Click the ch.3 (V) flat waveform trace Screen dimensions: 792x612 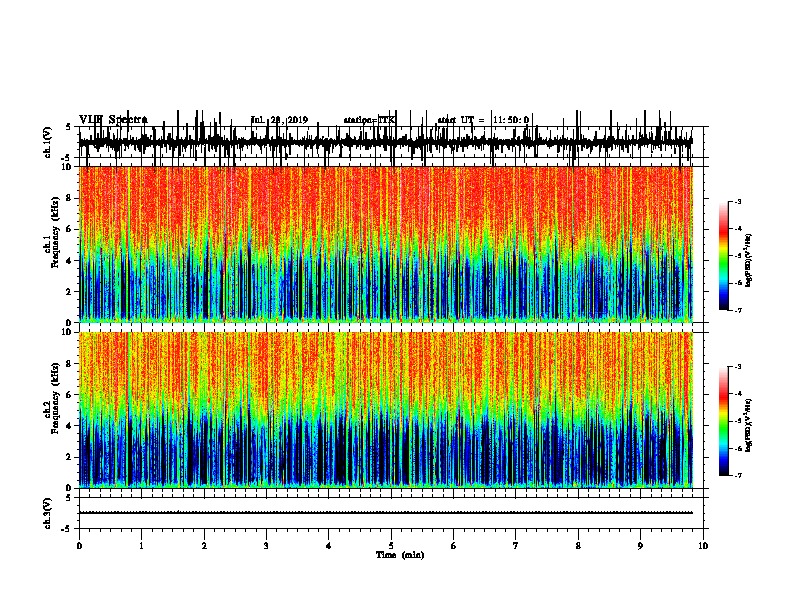[385, 513]
